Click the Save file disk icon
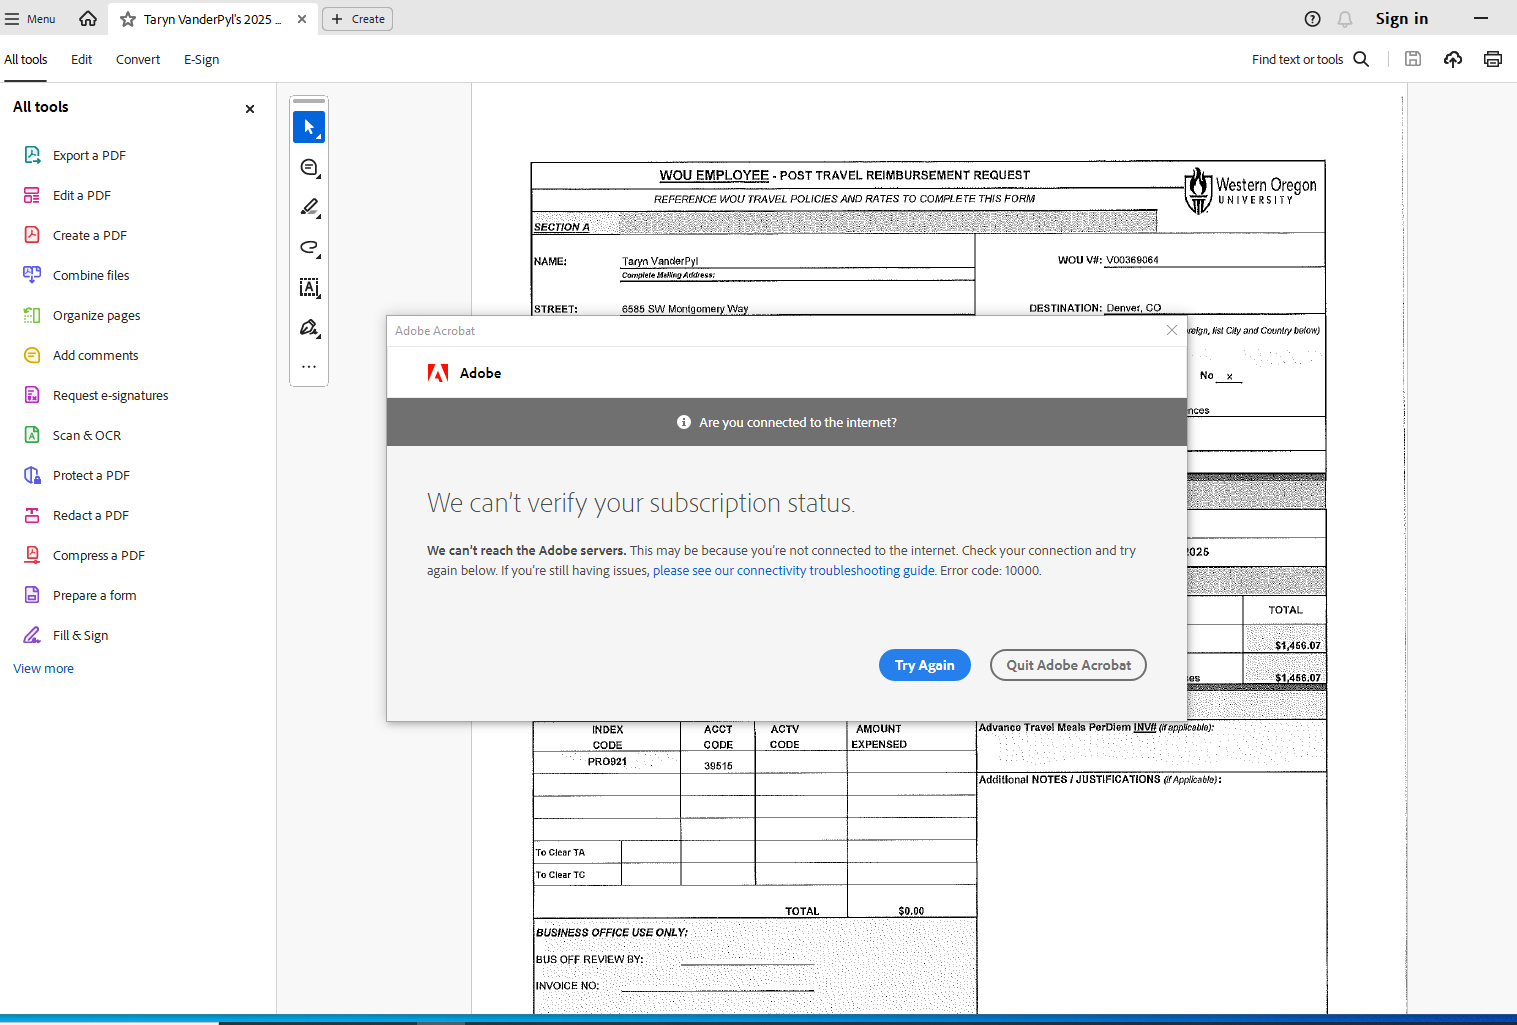The height and width of the screenshot is (1025, 1517). (x=1413, y=59)
